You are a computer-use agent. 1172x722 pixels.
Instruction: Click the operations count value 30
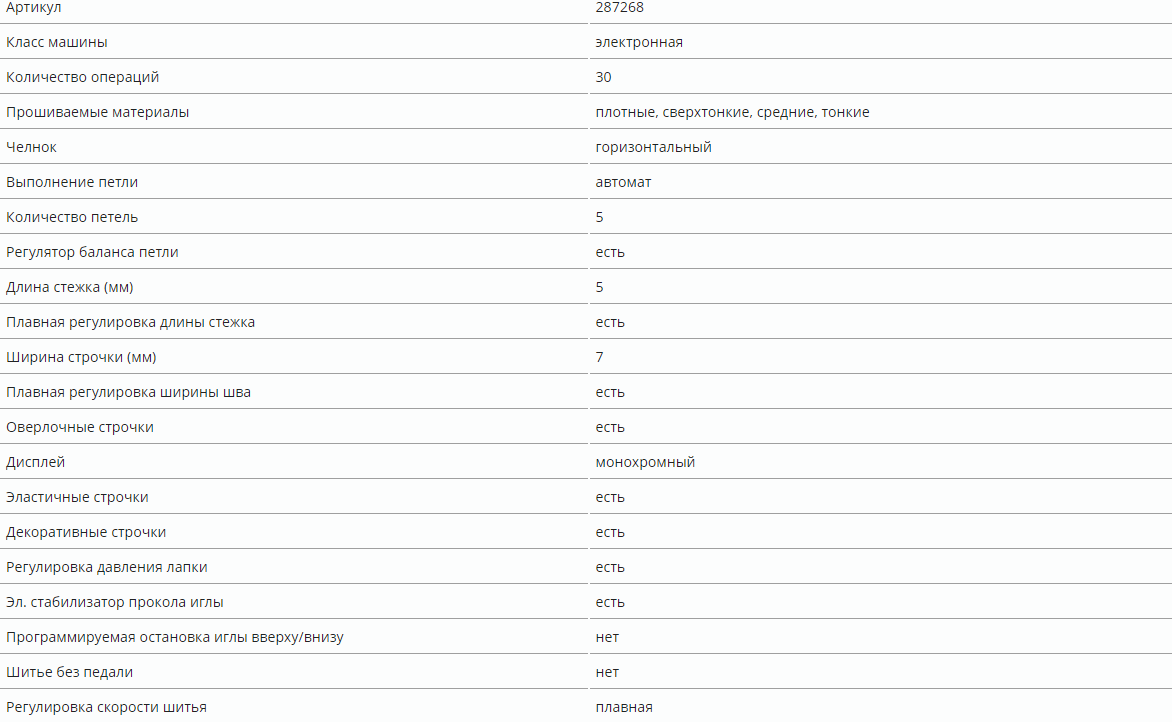click(x=603, y=77)
